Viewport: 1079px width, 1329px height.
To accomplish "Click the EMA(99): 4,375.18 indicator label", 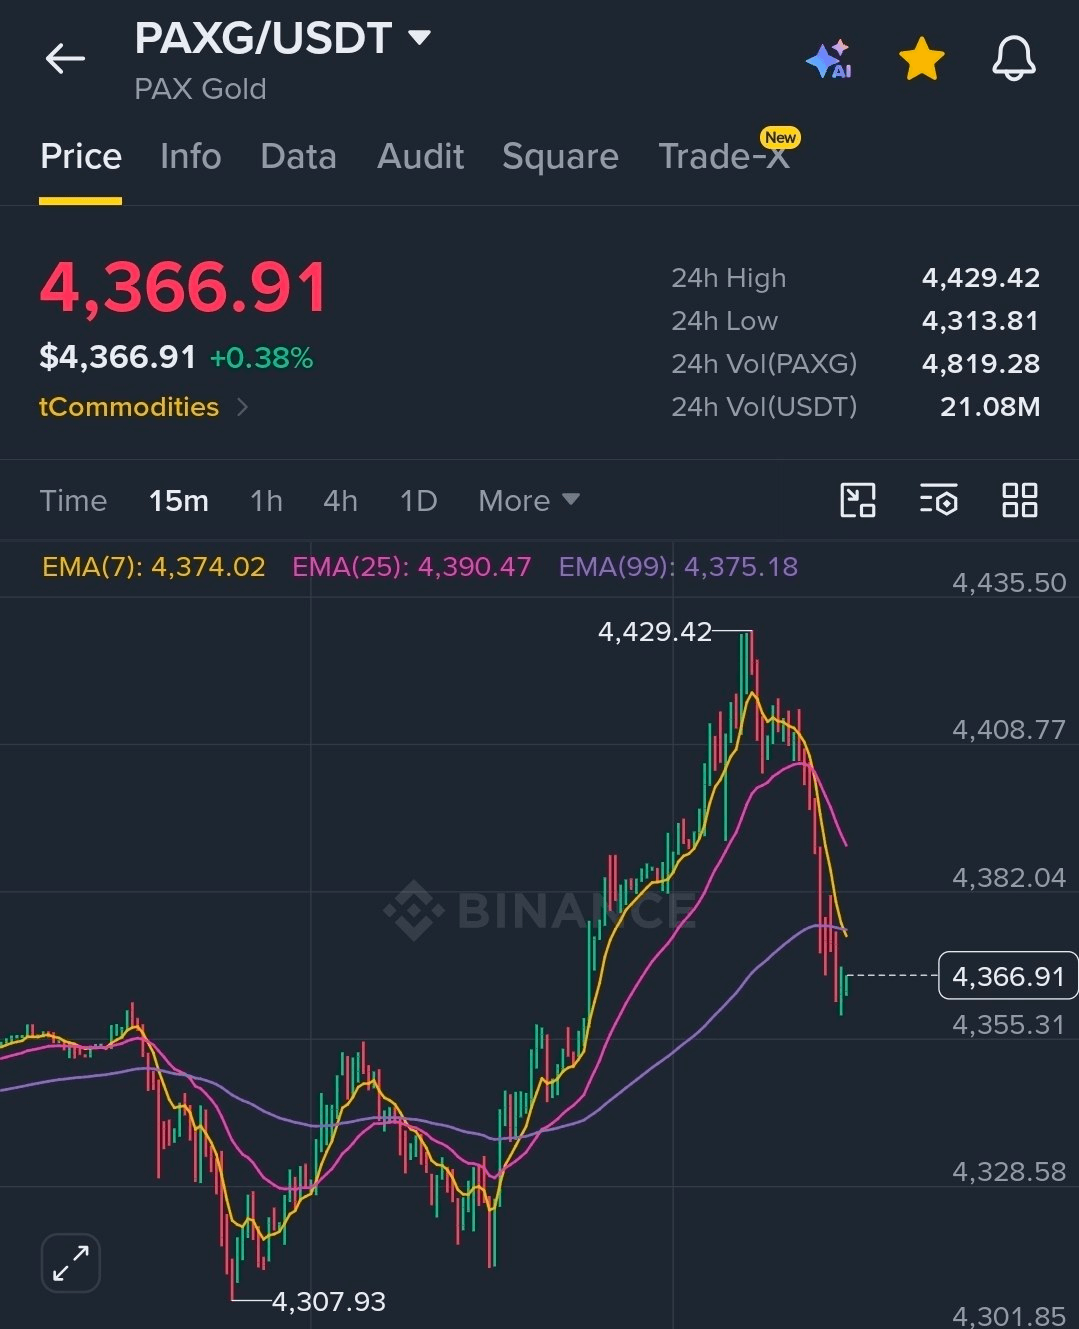I will pyautogui.click(x=678, y=567).
